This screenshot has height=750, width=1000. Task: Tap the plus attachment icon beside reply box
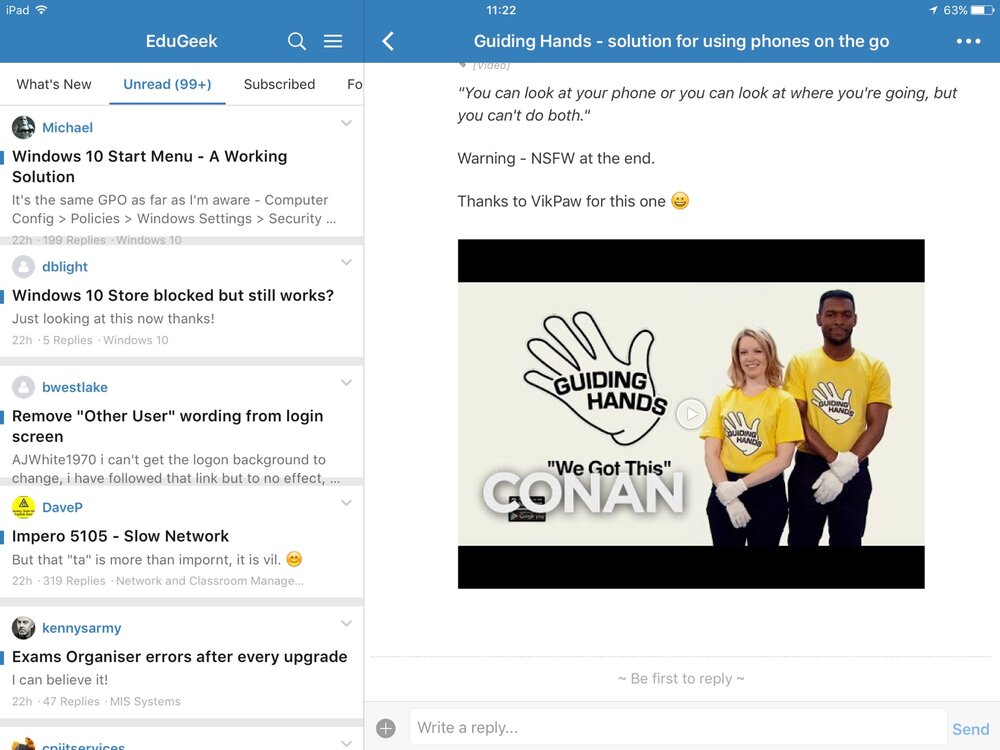click(x=386, y=728)
